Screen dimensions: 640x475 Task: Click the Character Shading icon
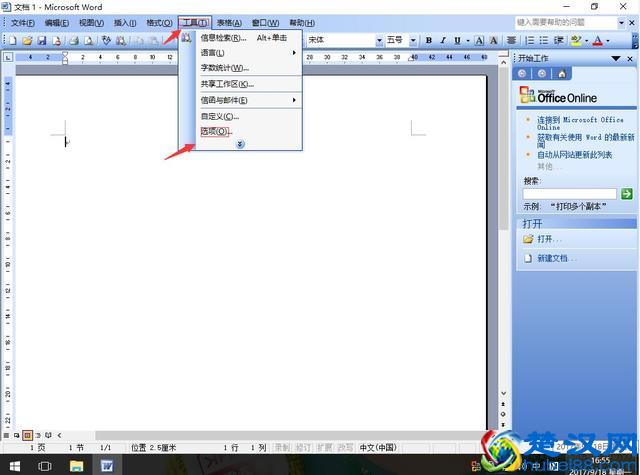(x=493, y=40)
